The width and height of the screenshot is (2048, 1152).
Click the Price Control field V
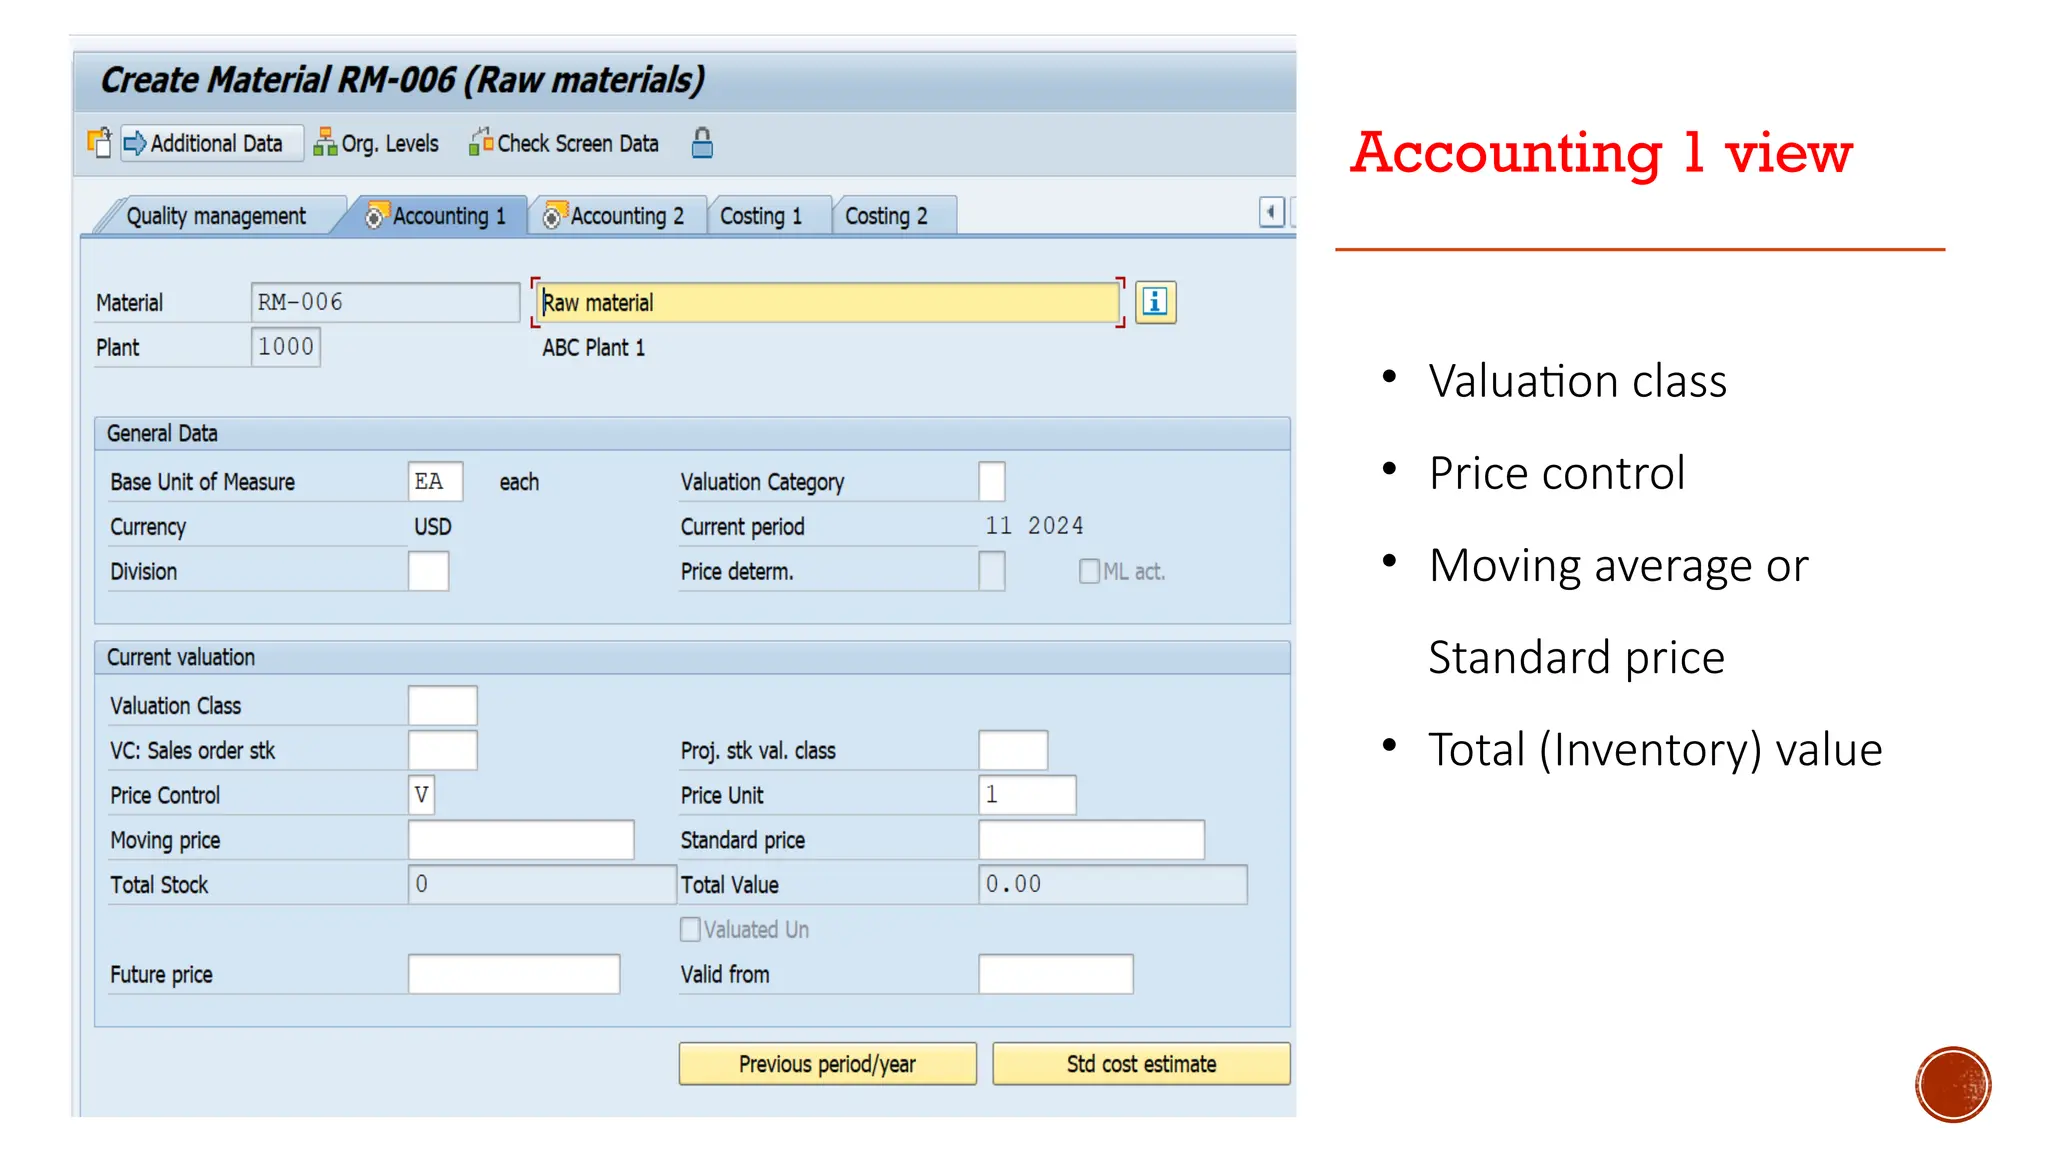(x=421, y=795)
